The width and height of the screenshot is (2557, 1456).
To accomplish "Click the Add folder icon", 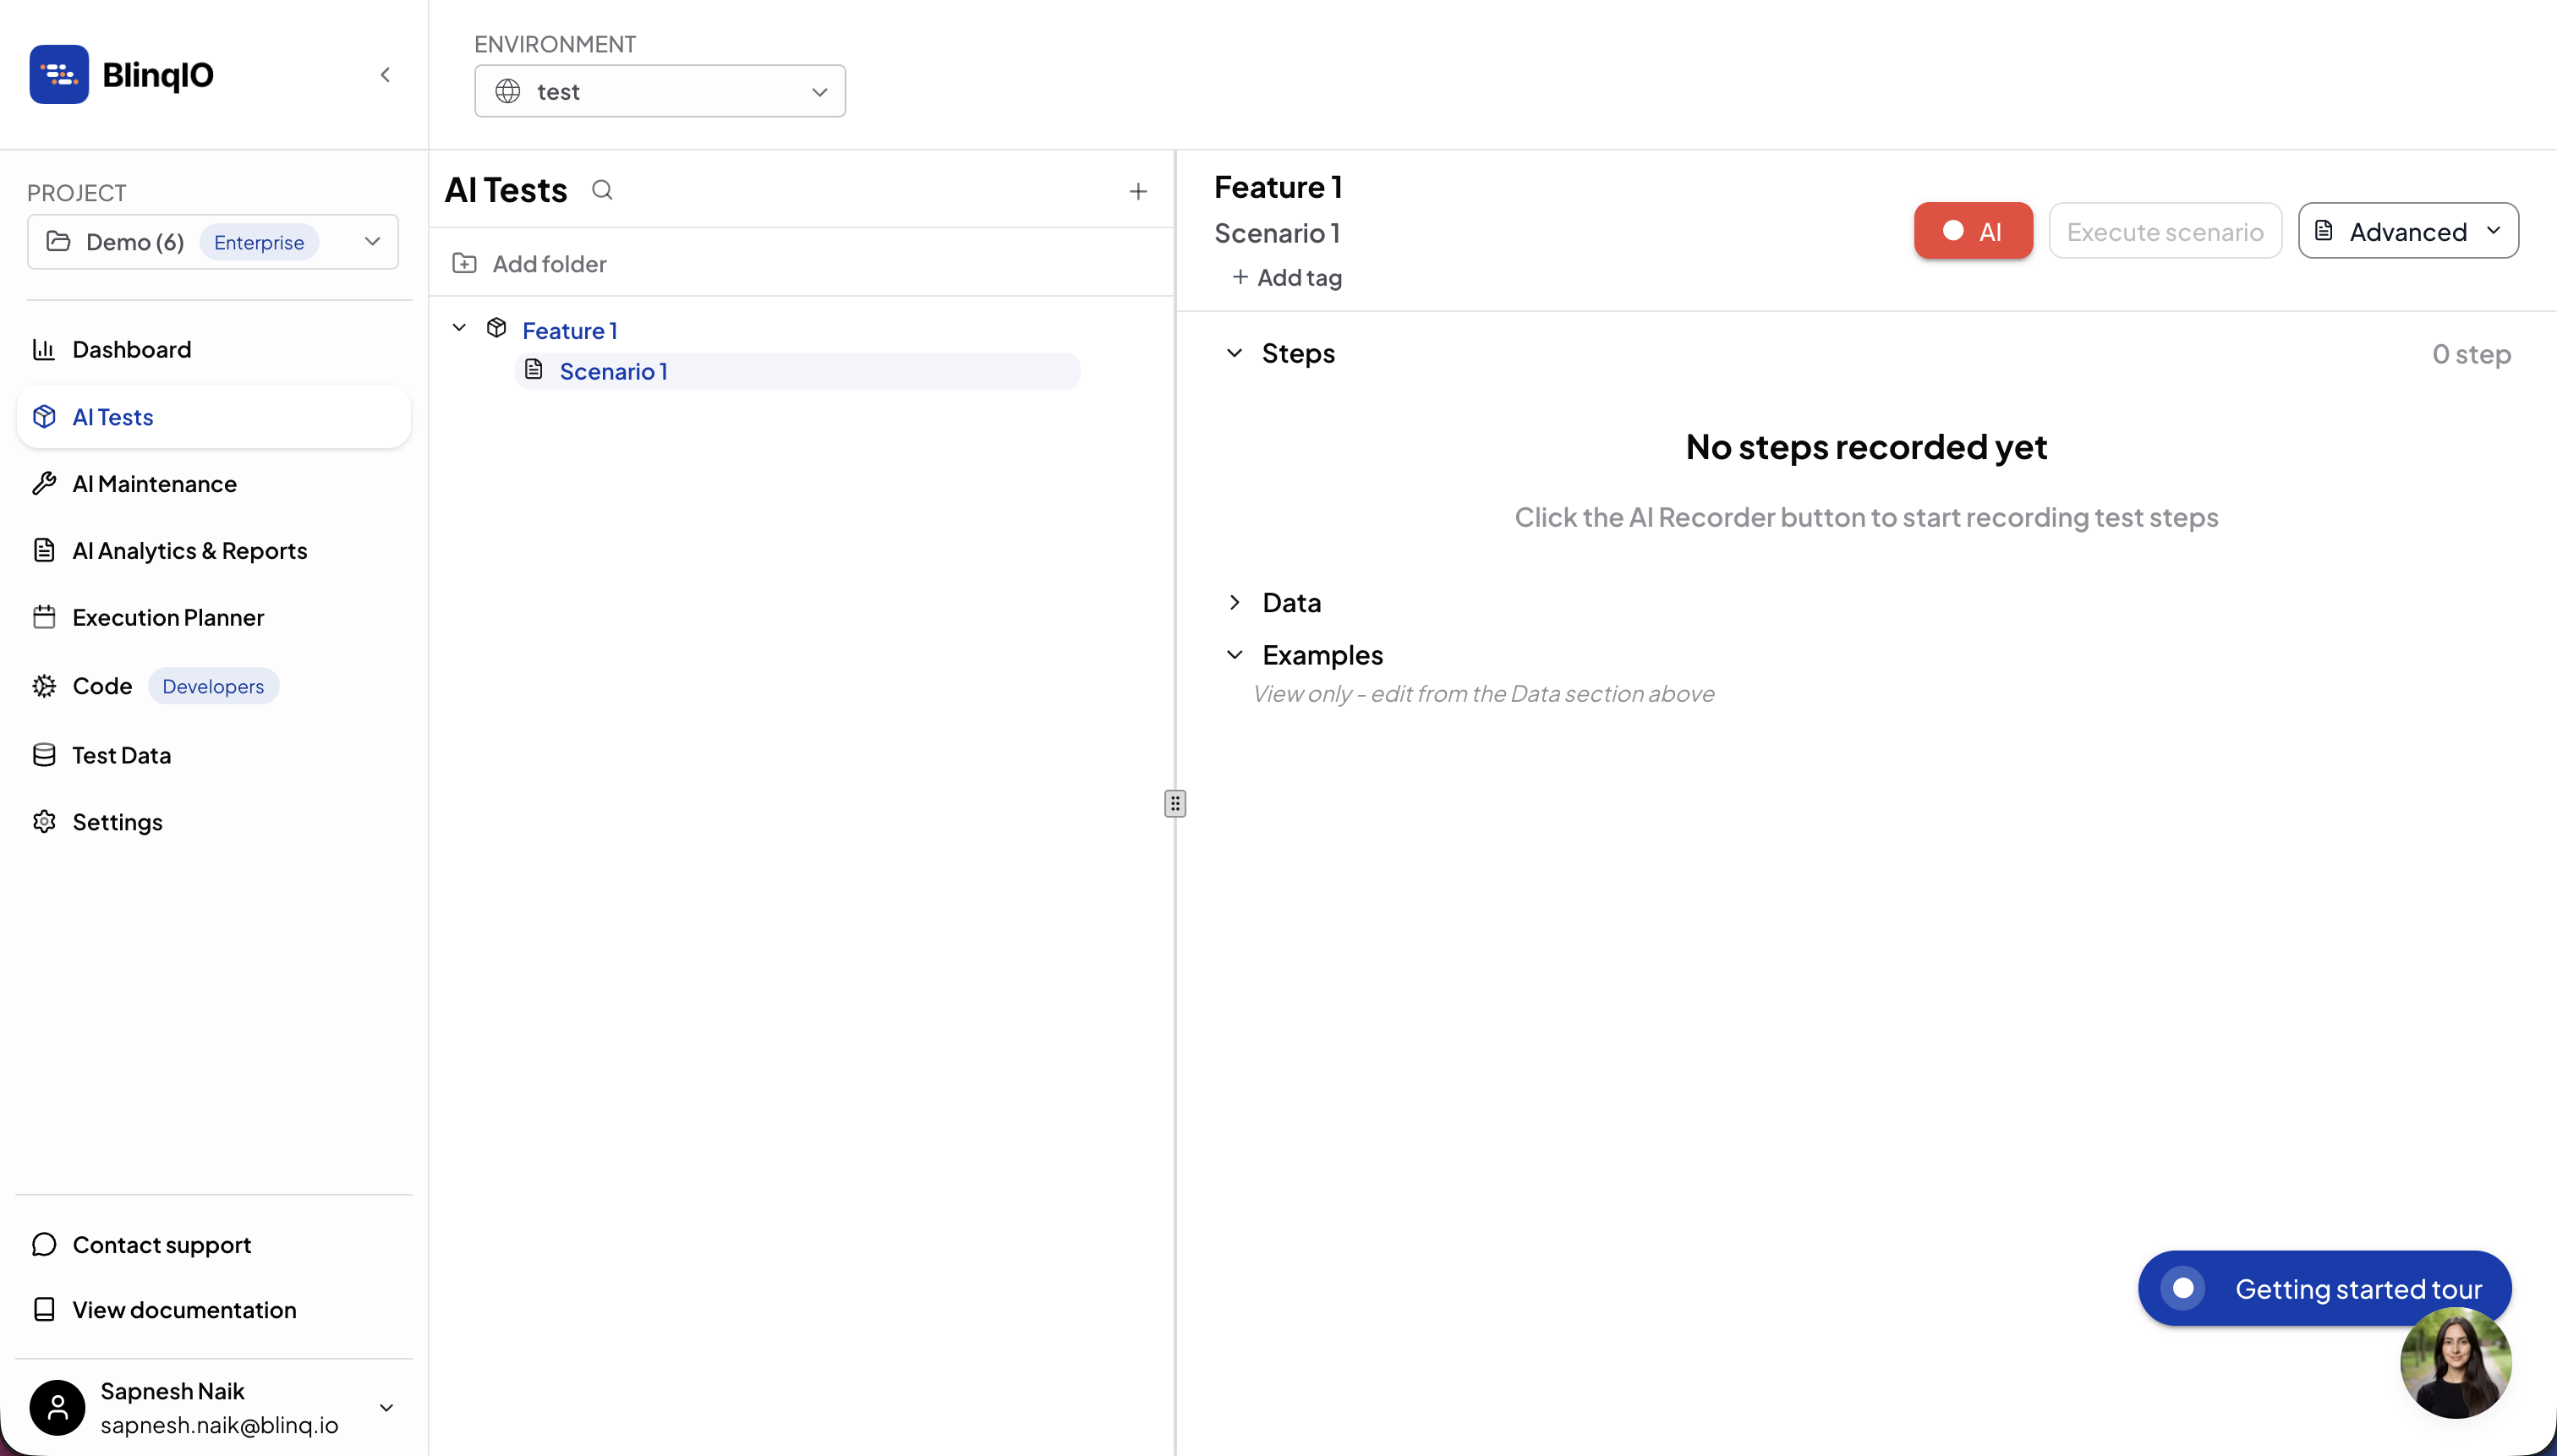I will click(x=464, y=263).
